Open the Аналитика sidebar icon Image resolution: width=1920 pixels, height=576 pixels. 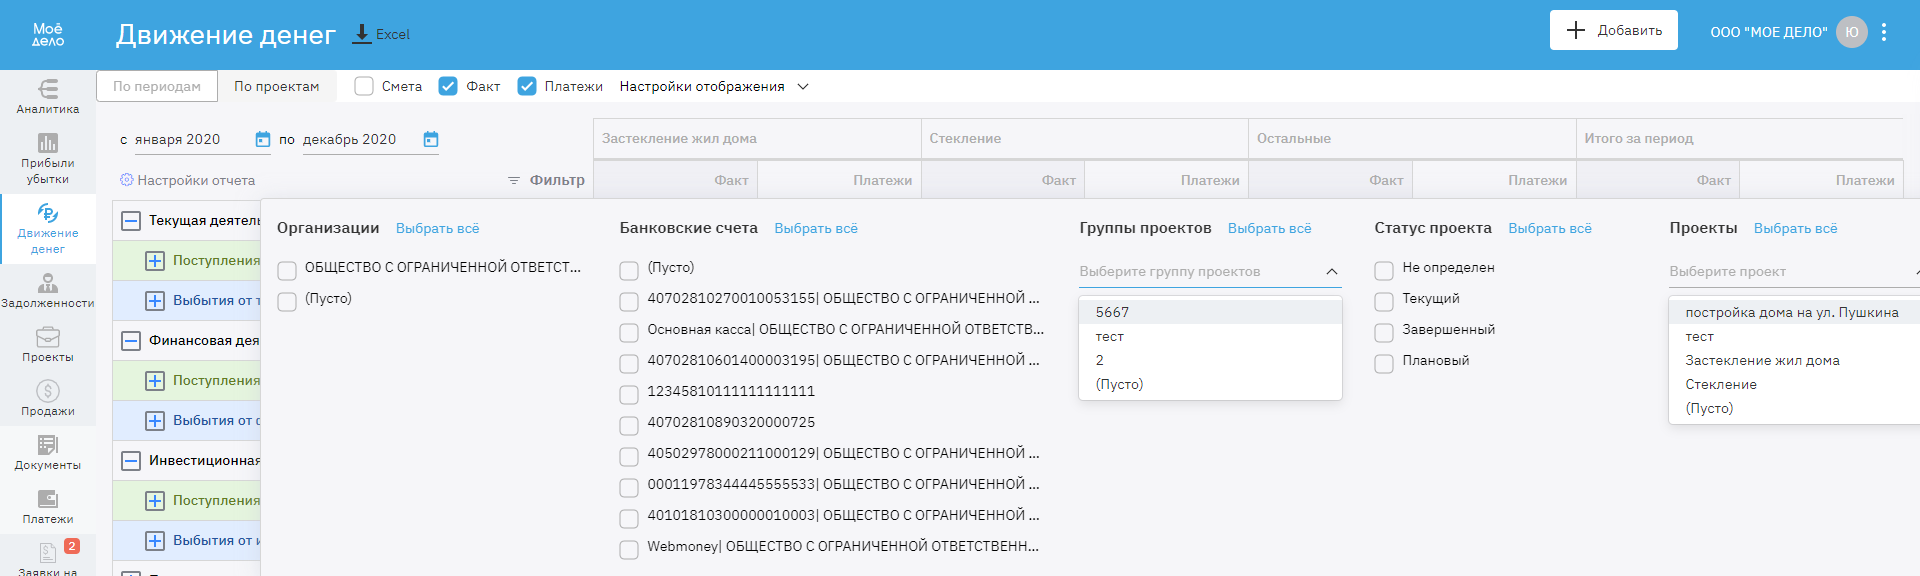click(47, 90)
